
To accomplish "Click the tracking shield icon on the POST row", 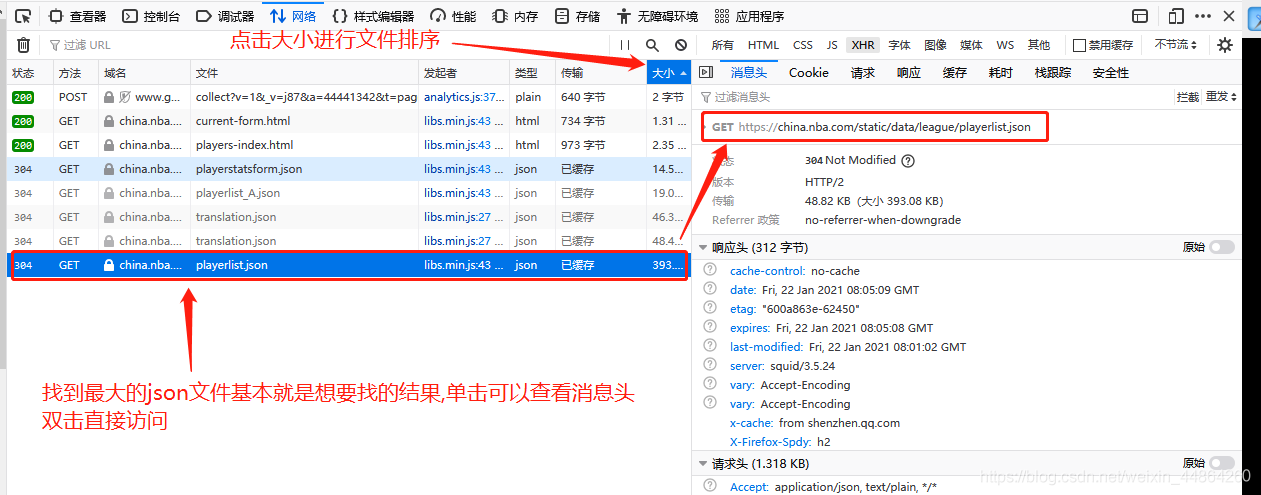I will click(124, 97).
